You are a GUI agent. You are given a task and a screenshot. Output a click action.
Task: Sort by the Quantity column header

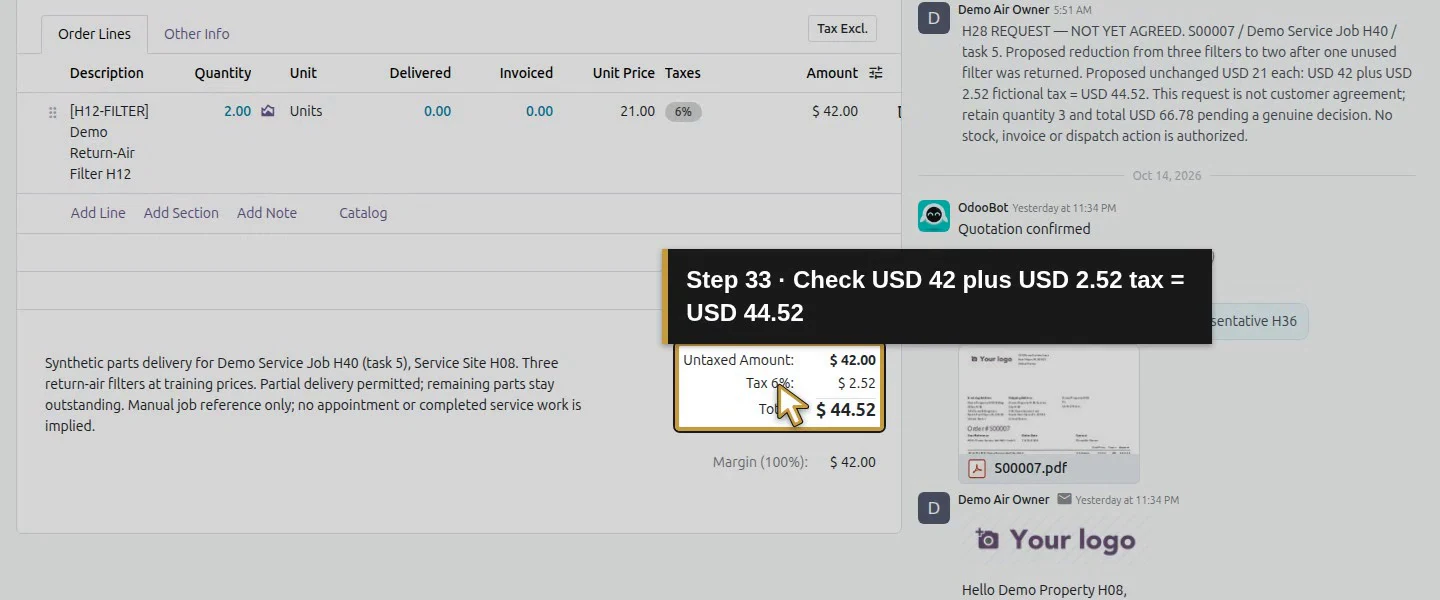pyautogui.click(x=223, y=73)
